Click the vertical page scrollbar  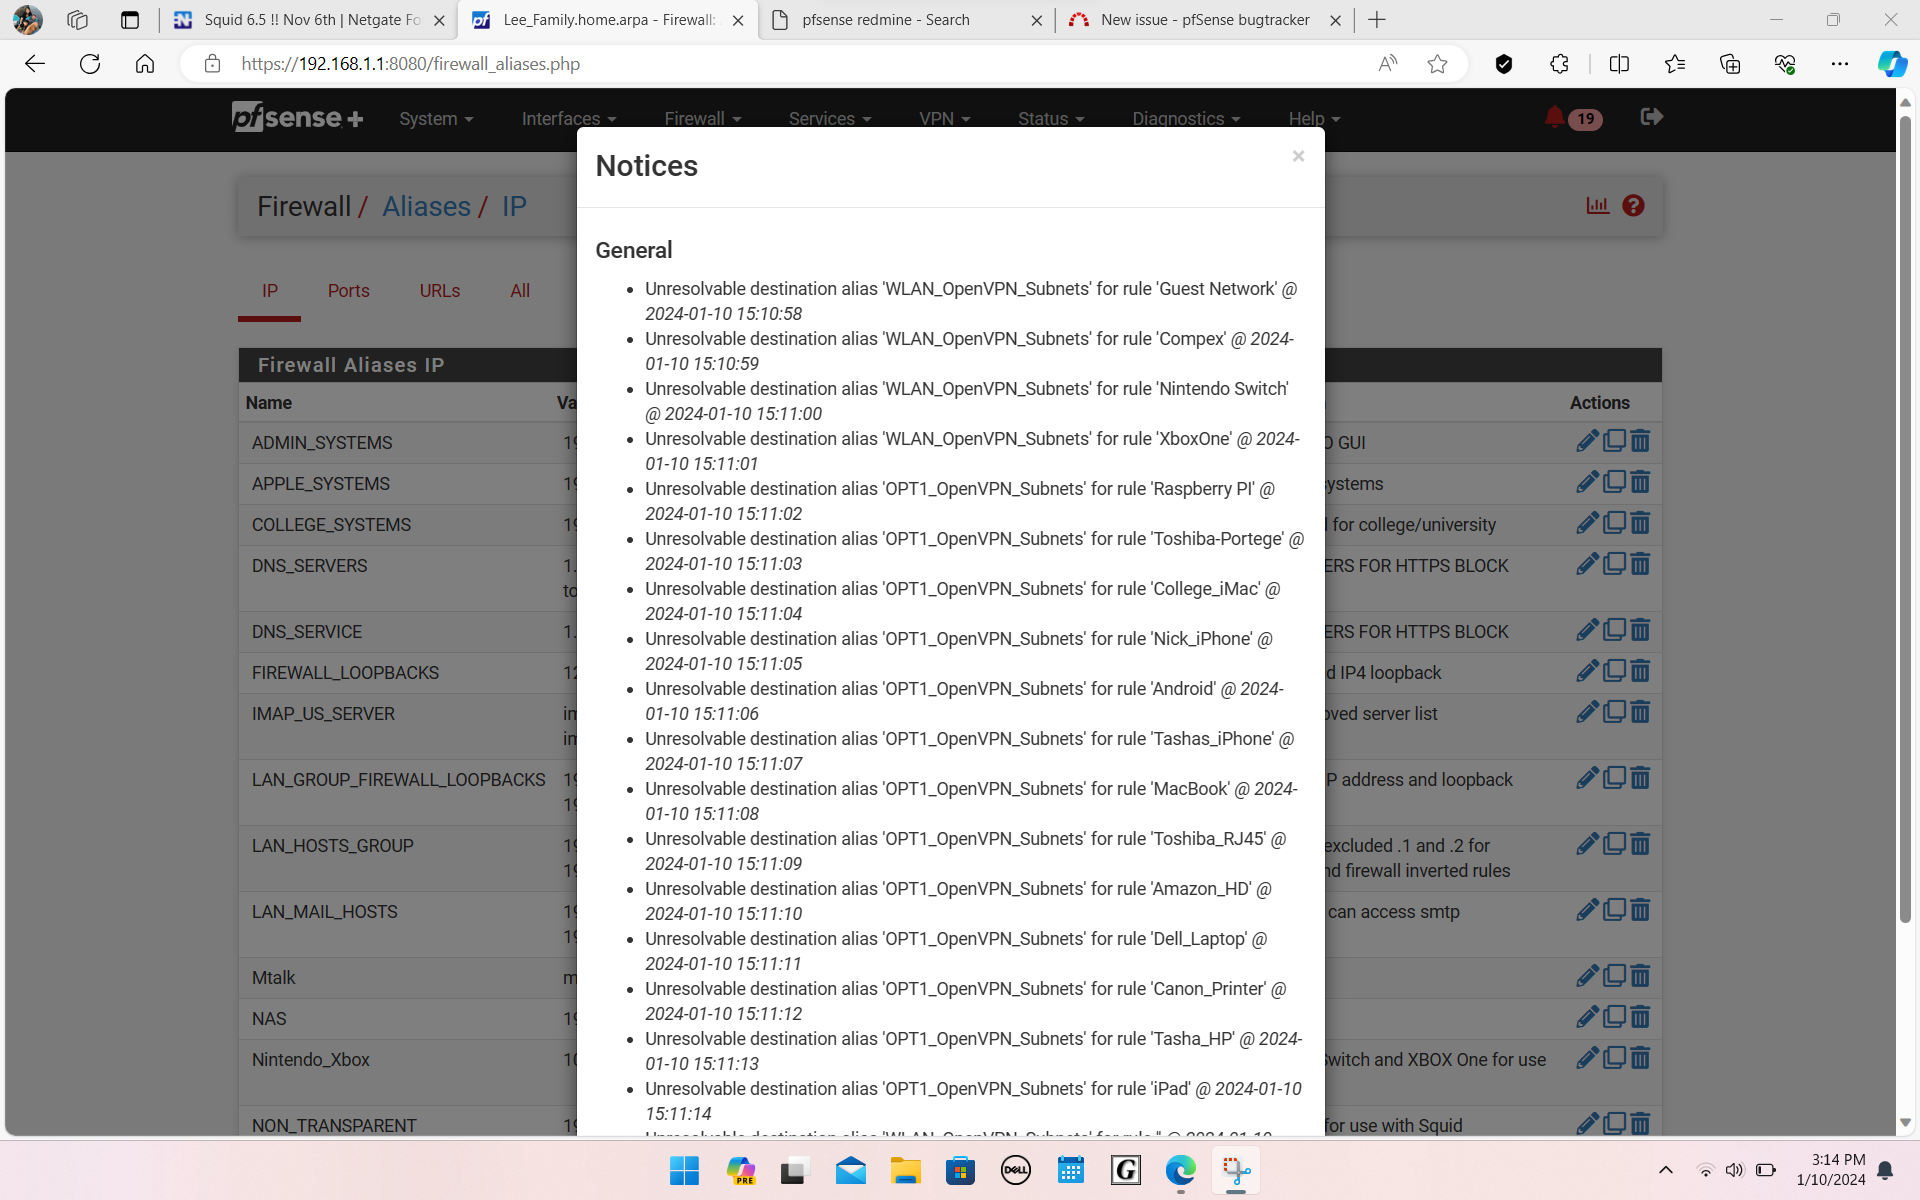pos(1903,600)
